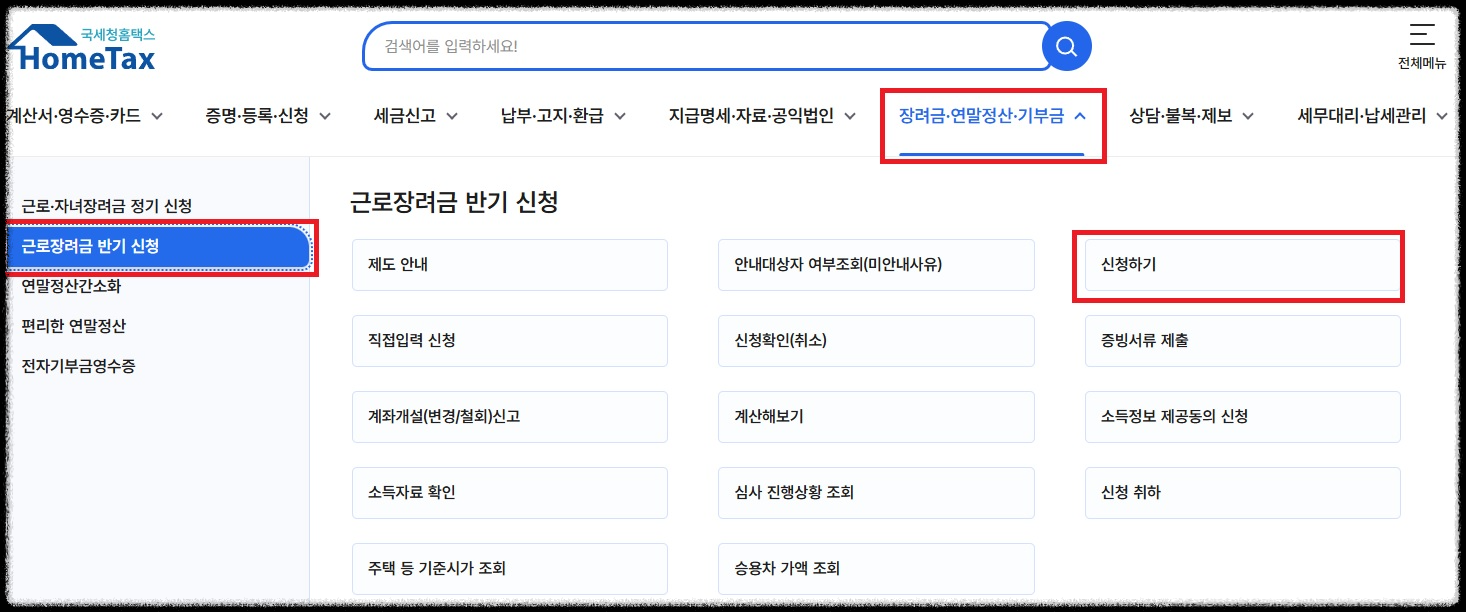Open 주택 등 기준시가 조회
This screenshot has width=1466, height=612.
509,568
